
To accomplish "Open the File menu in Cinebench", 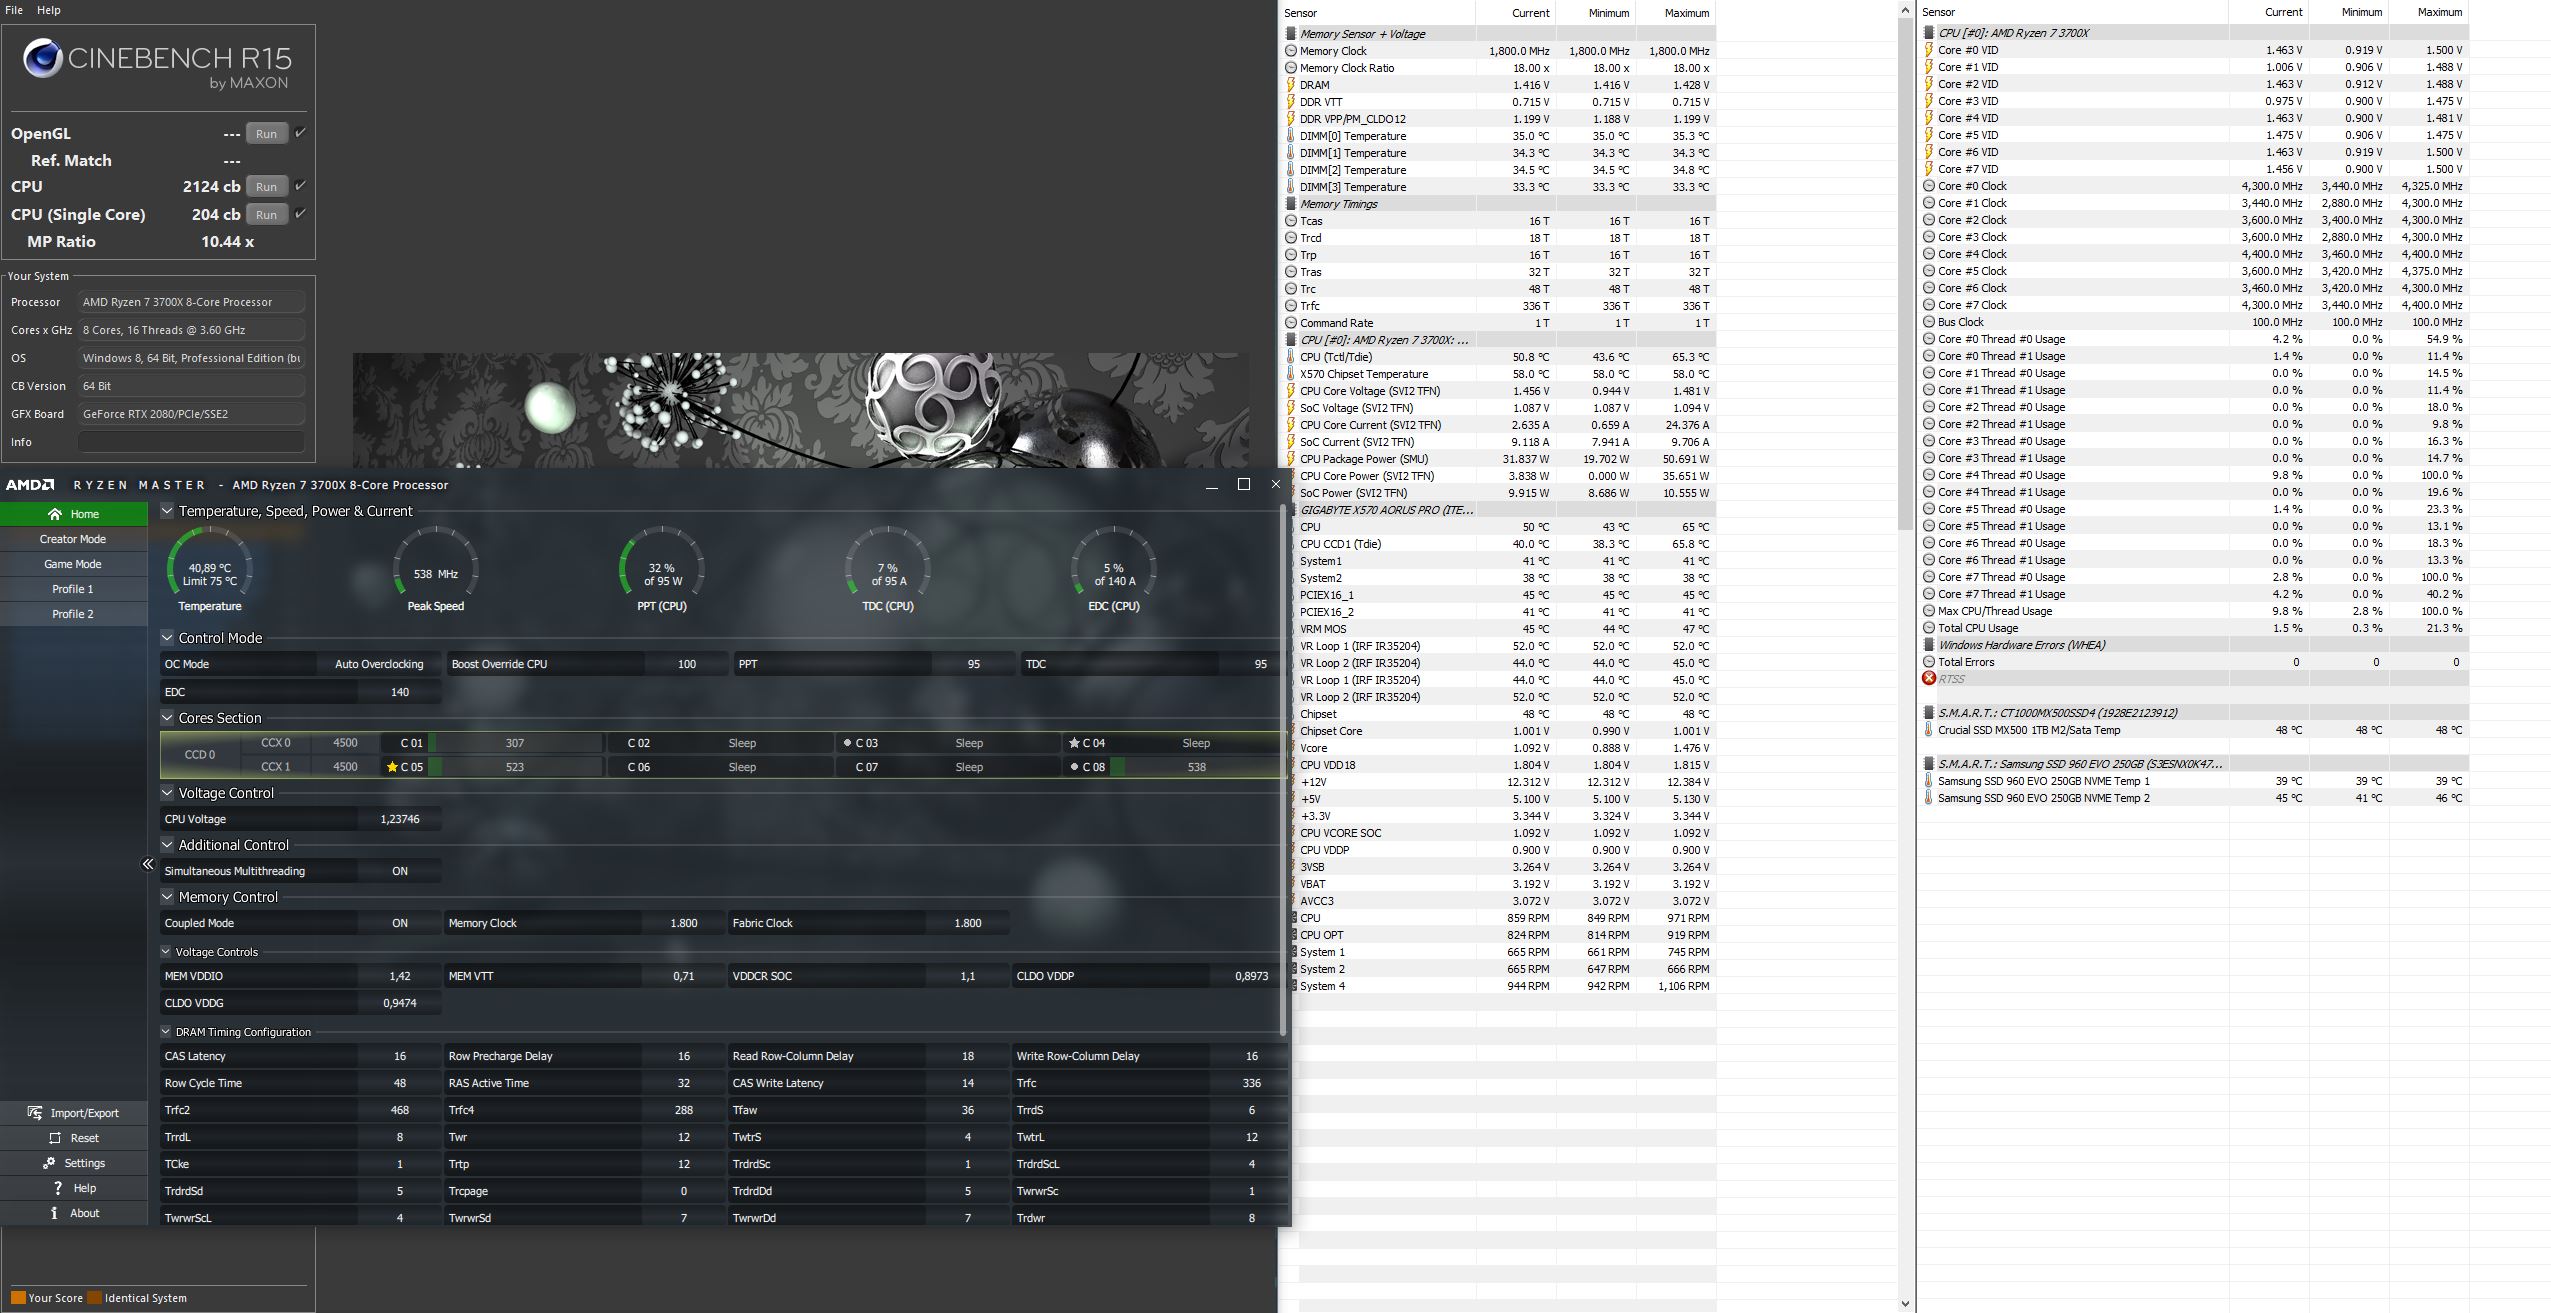I will tap(14, 10).
